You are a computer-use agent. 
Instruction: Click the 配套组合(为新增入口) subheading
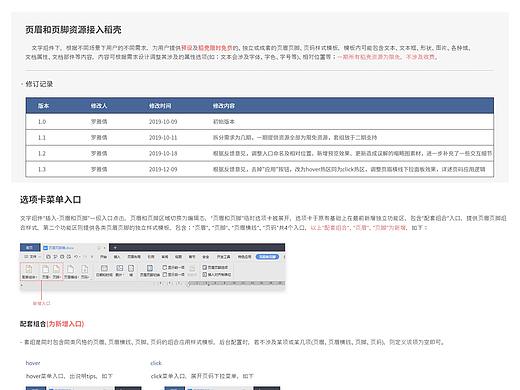[52, 324]
